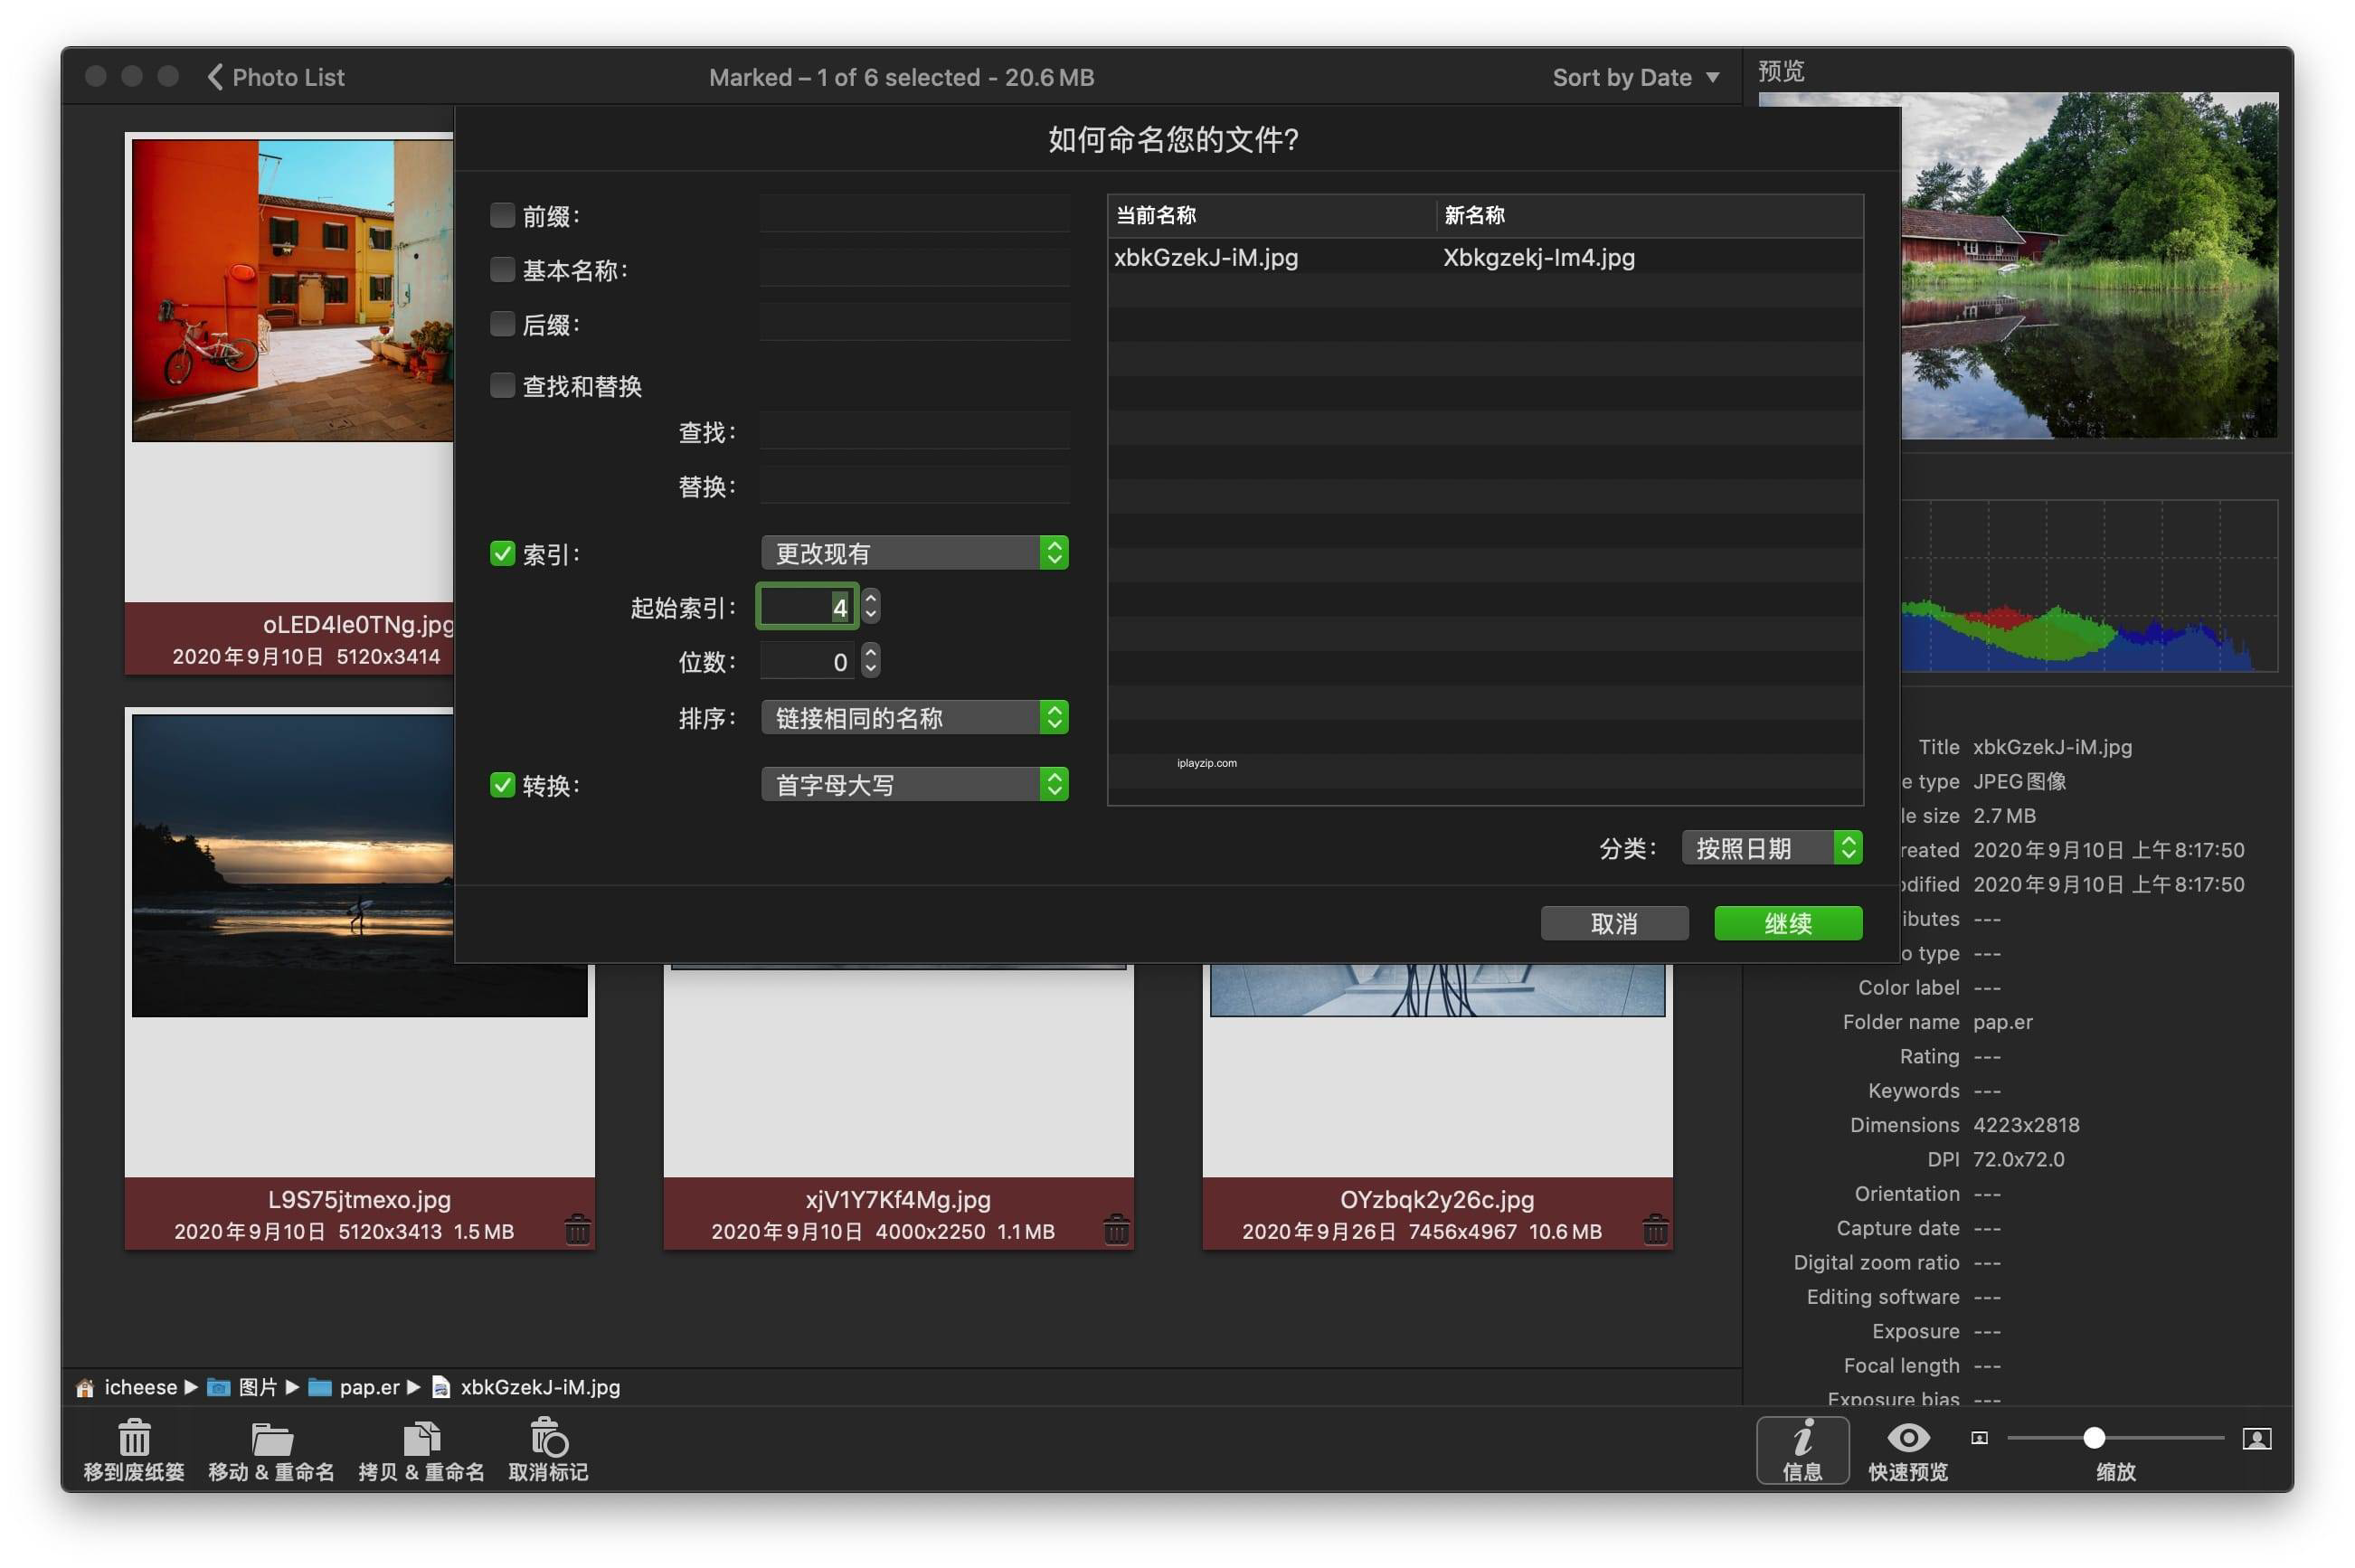Image resolution: width=2355 pixels, height=1568 pixels.
Task: Click the OYzbqk2y26c.jpg file name label
Action: coord(1437,1199)
